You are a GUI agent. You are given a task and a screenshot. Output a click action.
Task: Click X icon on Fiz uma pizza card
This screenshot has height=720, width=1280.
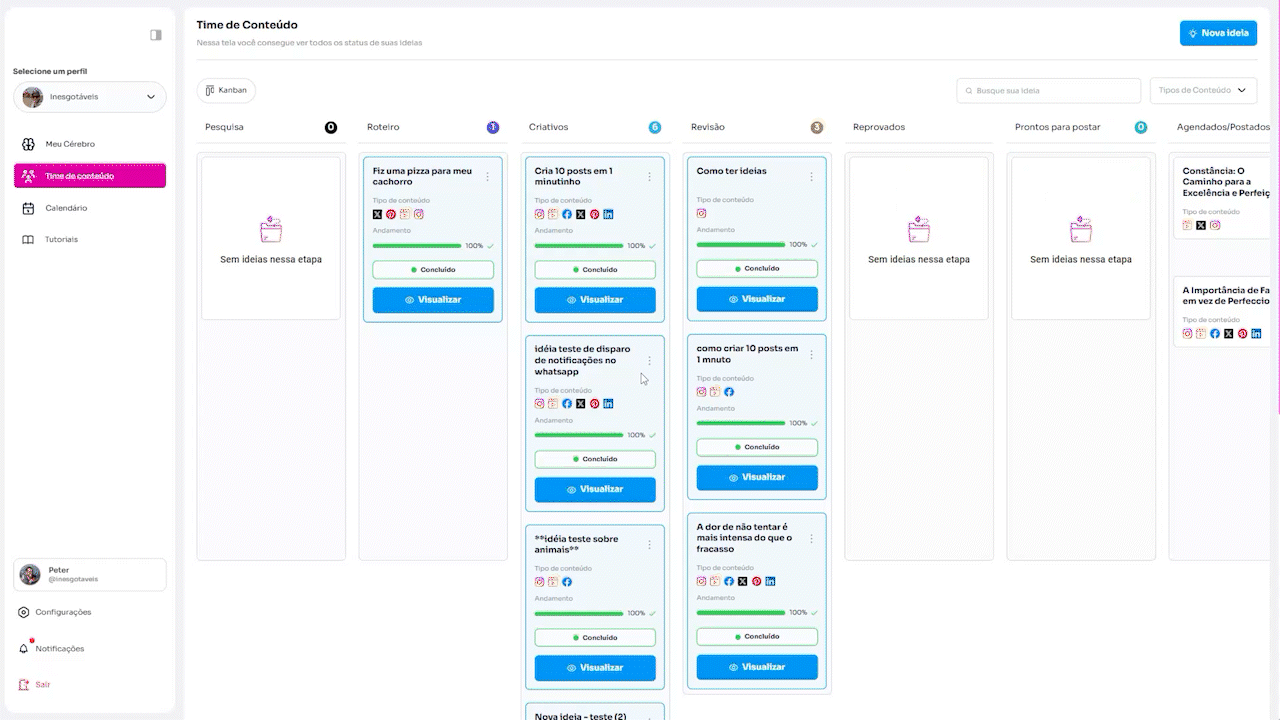[378, 214]
